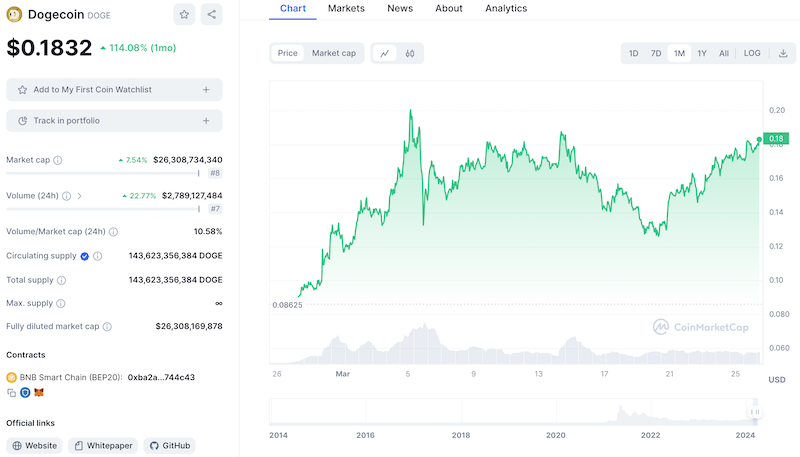This screenshot has width=800, height=457.
Task: Select the Price chart toggle
Action: pos(287,53)
